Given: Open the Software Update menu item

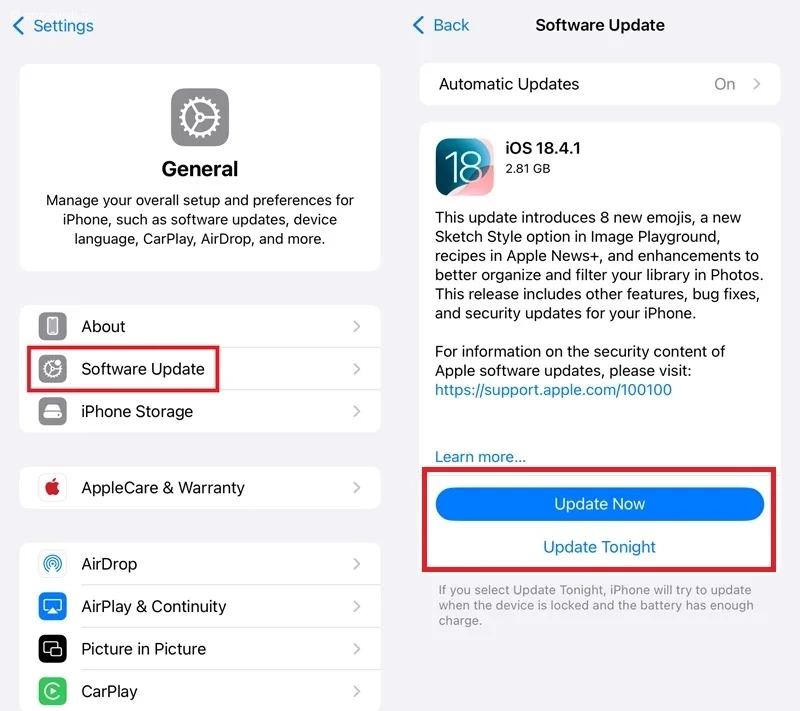Looking at the screenshot, I should pyautogui.click(x=143, y=369).
